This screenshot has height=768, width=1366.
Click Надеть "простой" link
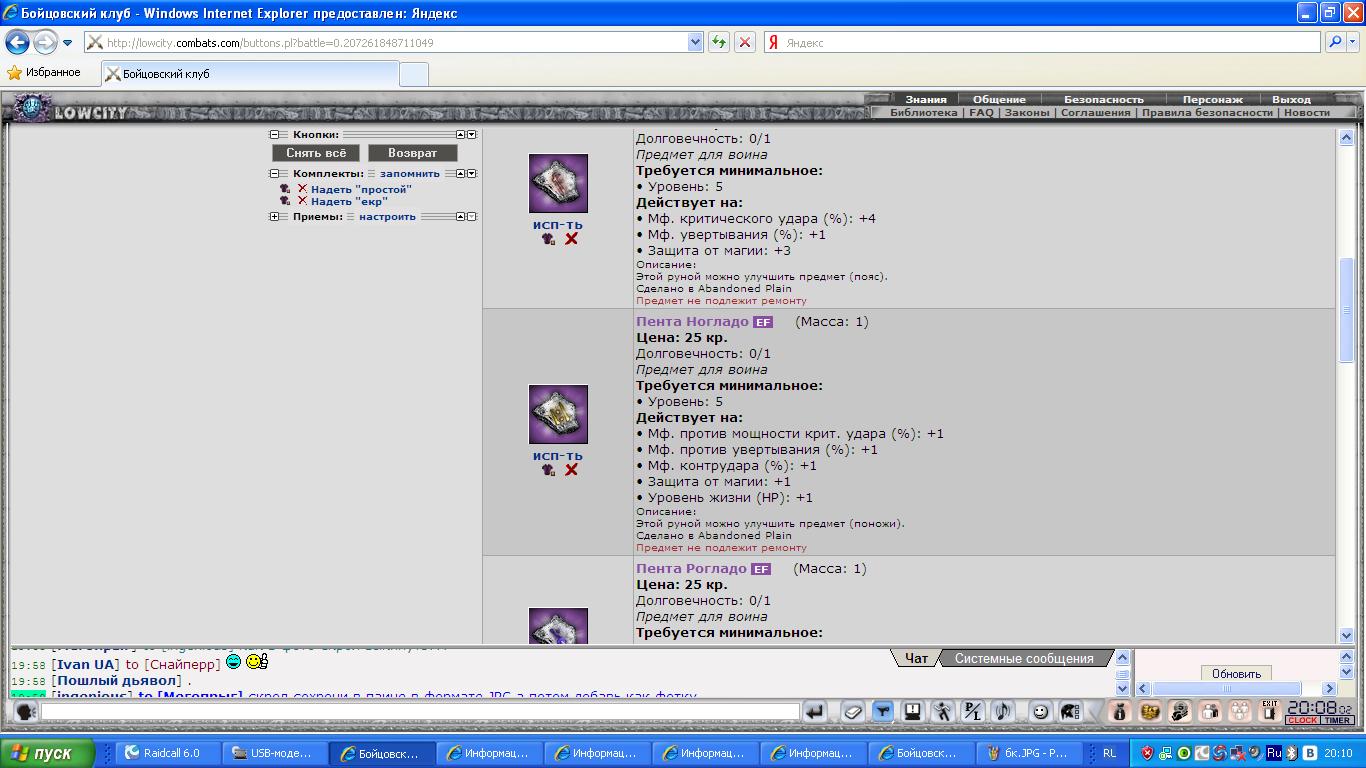tap(361, 189)
